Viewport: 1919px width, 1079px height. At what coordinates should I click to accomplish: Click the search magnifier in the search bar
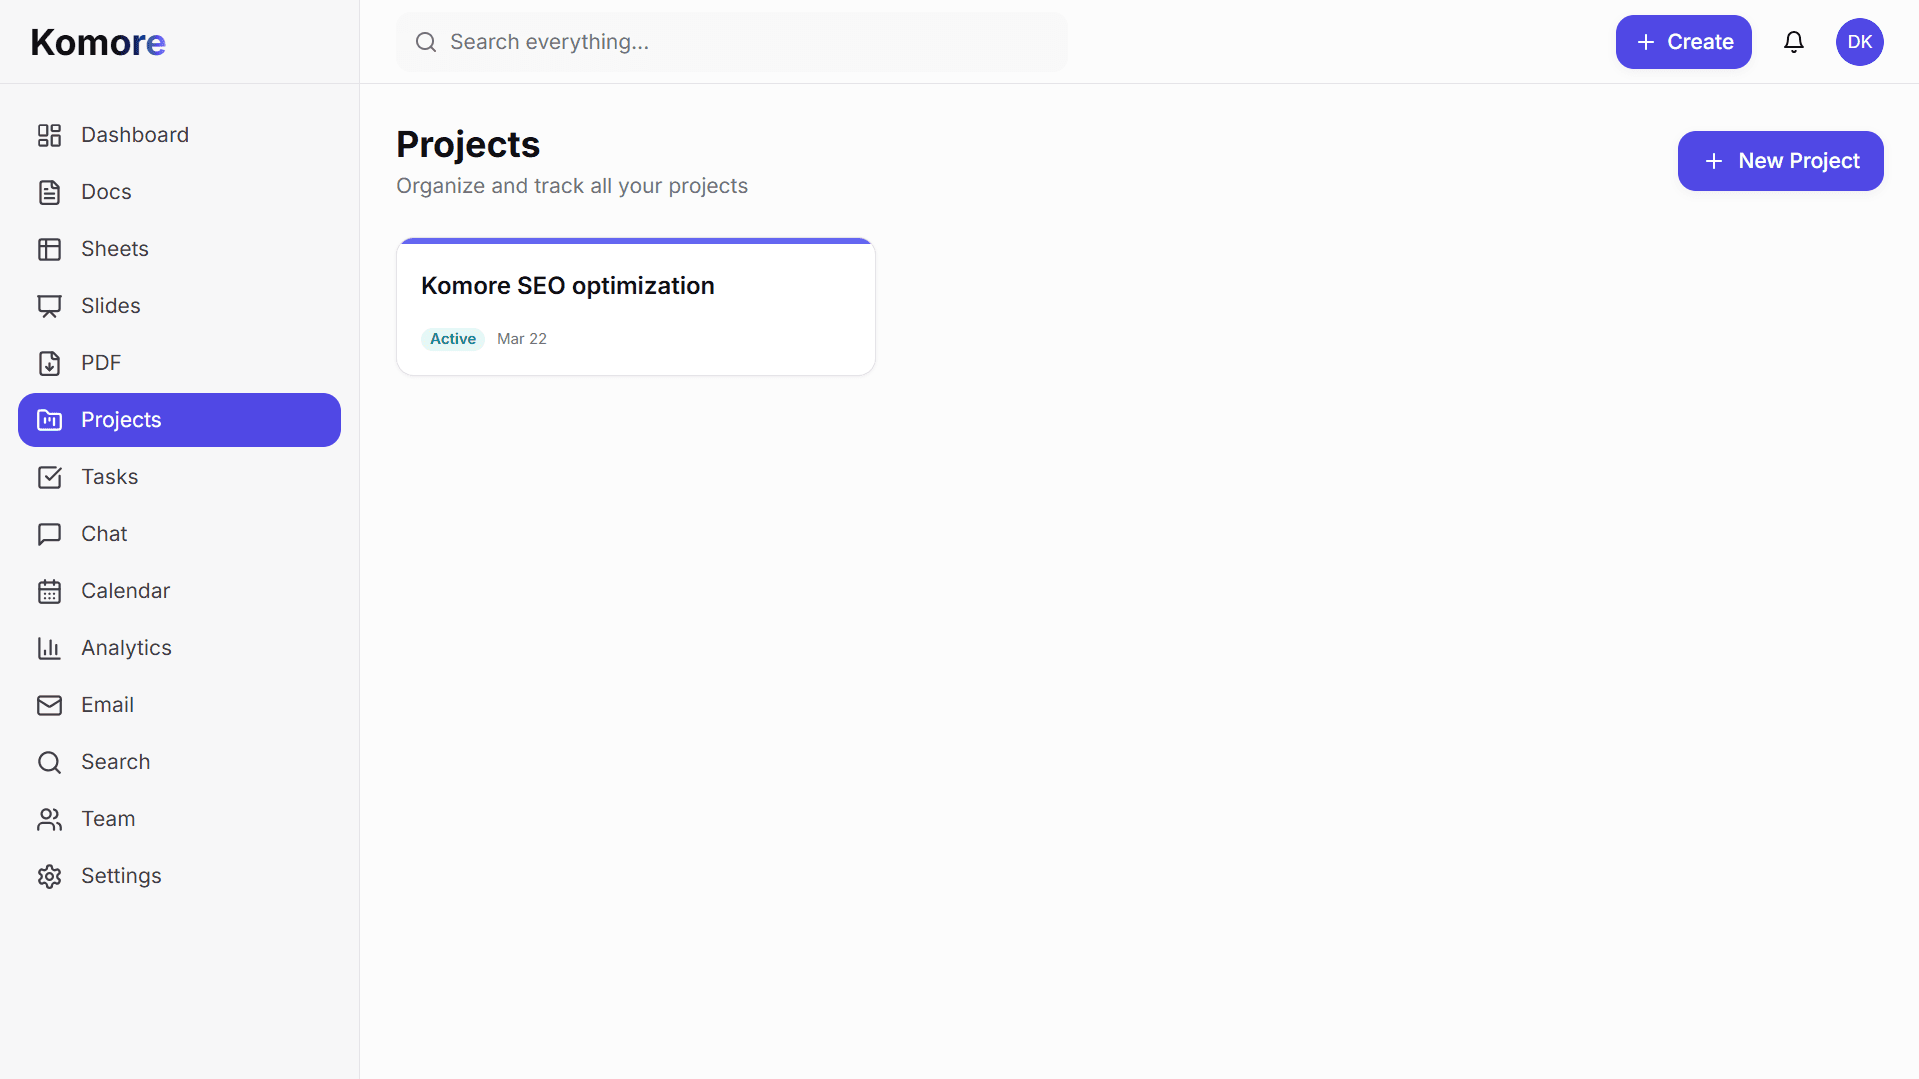[x=425, y=41]
